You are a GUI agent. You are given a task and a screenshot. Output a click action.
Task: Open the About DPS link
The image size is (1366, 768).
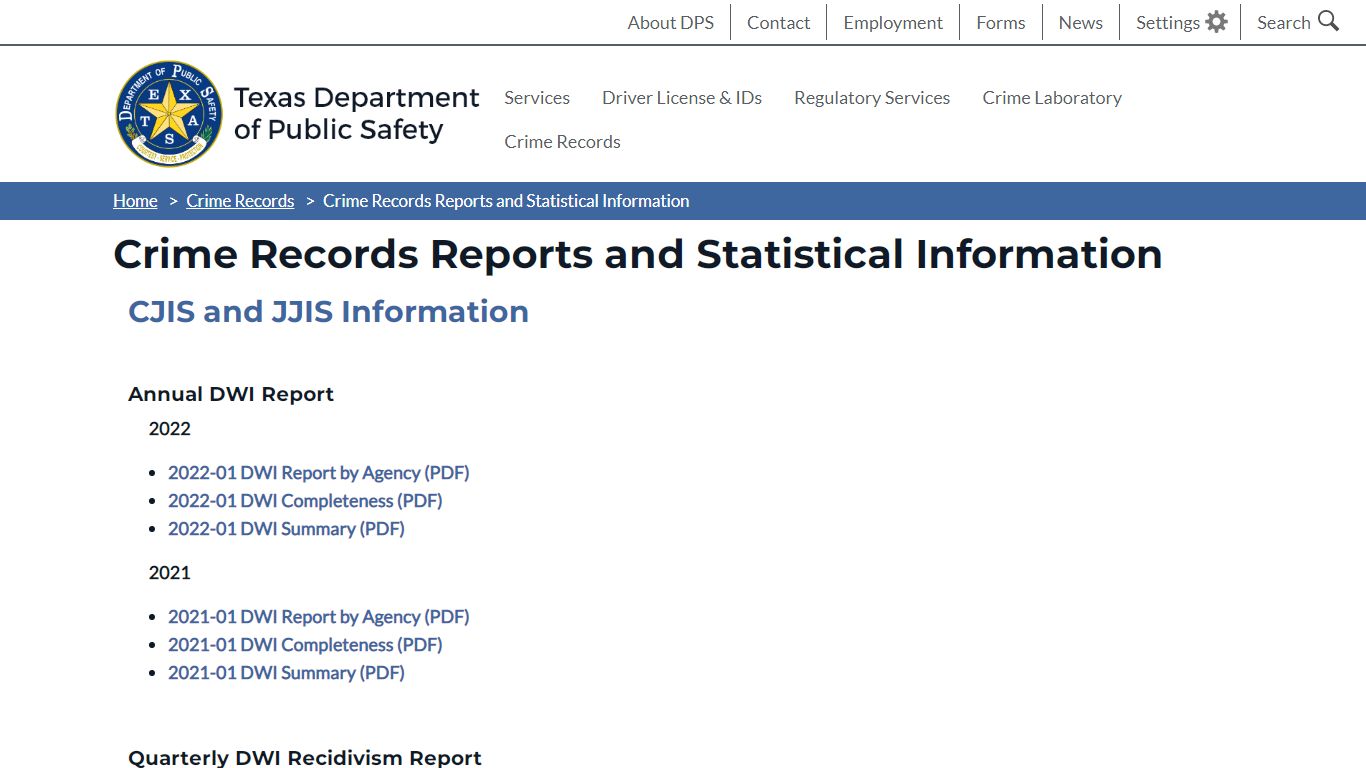point(670,22)
